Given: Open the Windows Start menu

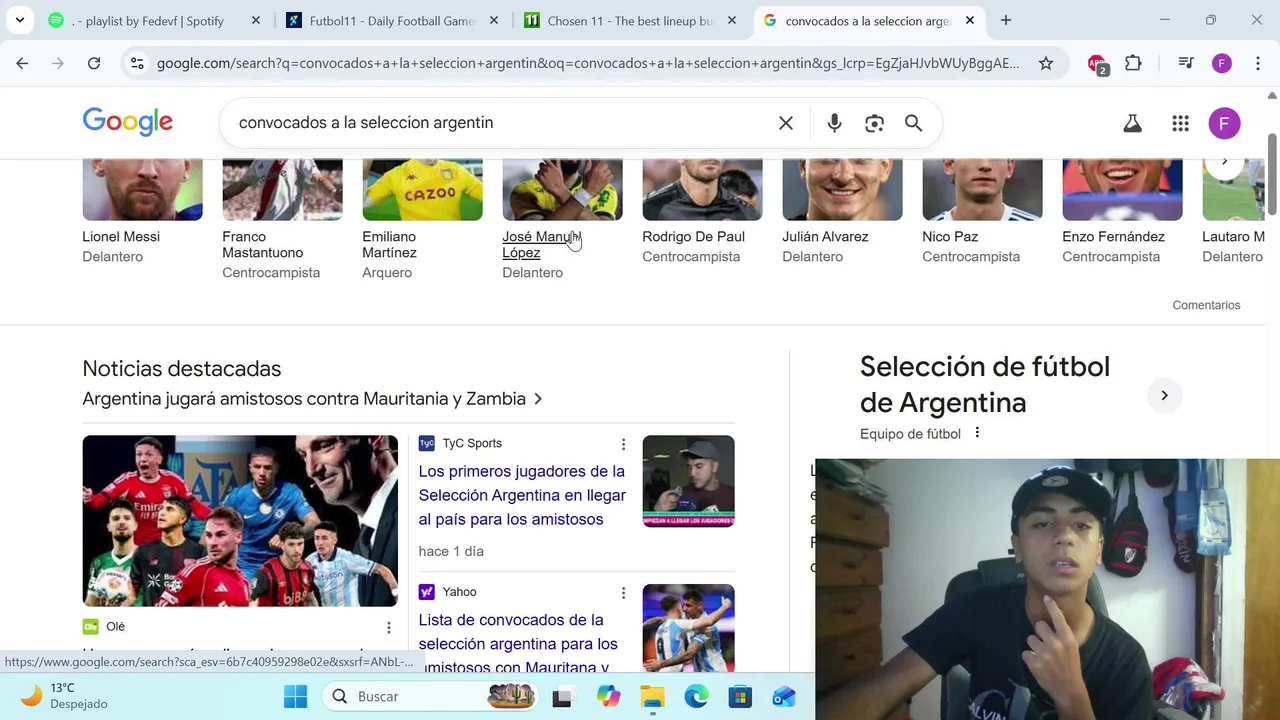Looking at the screenshot, I should click(x=295, y=696).
